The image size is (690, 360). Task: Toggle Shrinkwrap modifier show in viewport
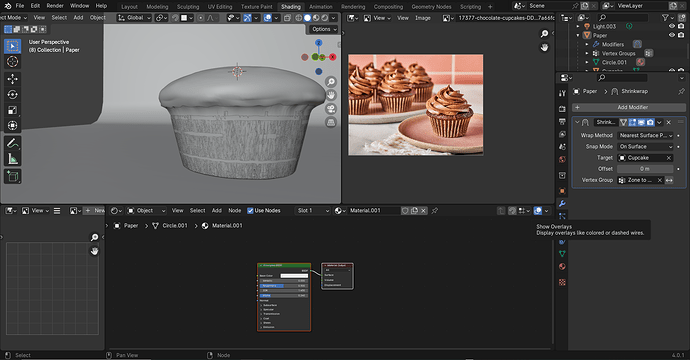[x=641, y=122]
